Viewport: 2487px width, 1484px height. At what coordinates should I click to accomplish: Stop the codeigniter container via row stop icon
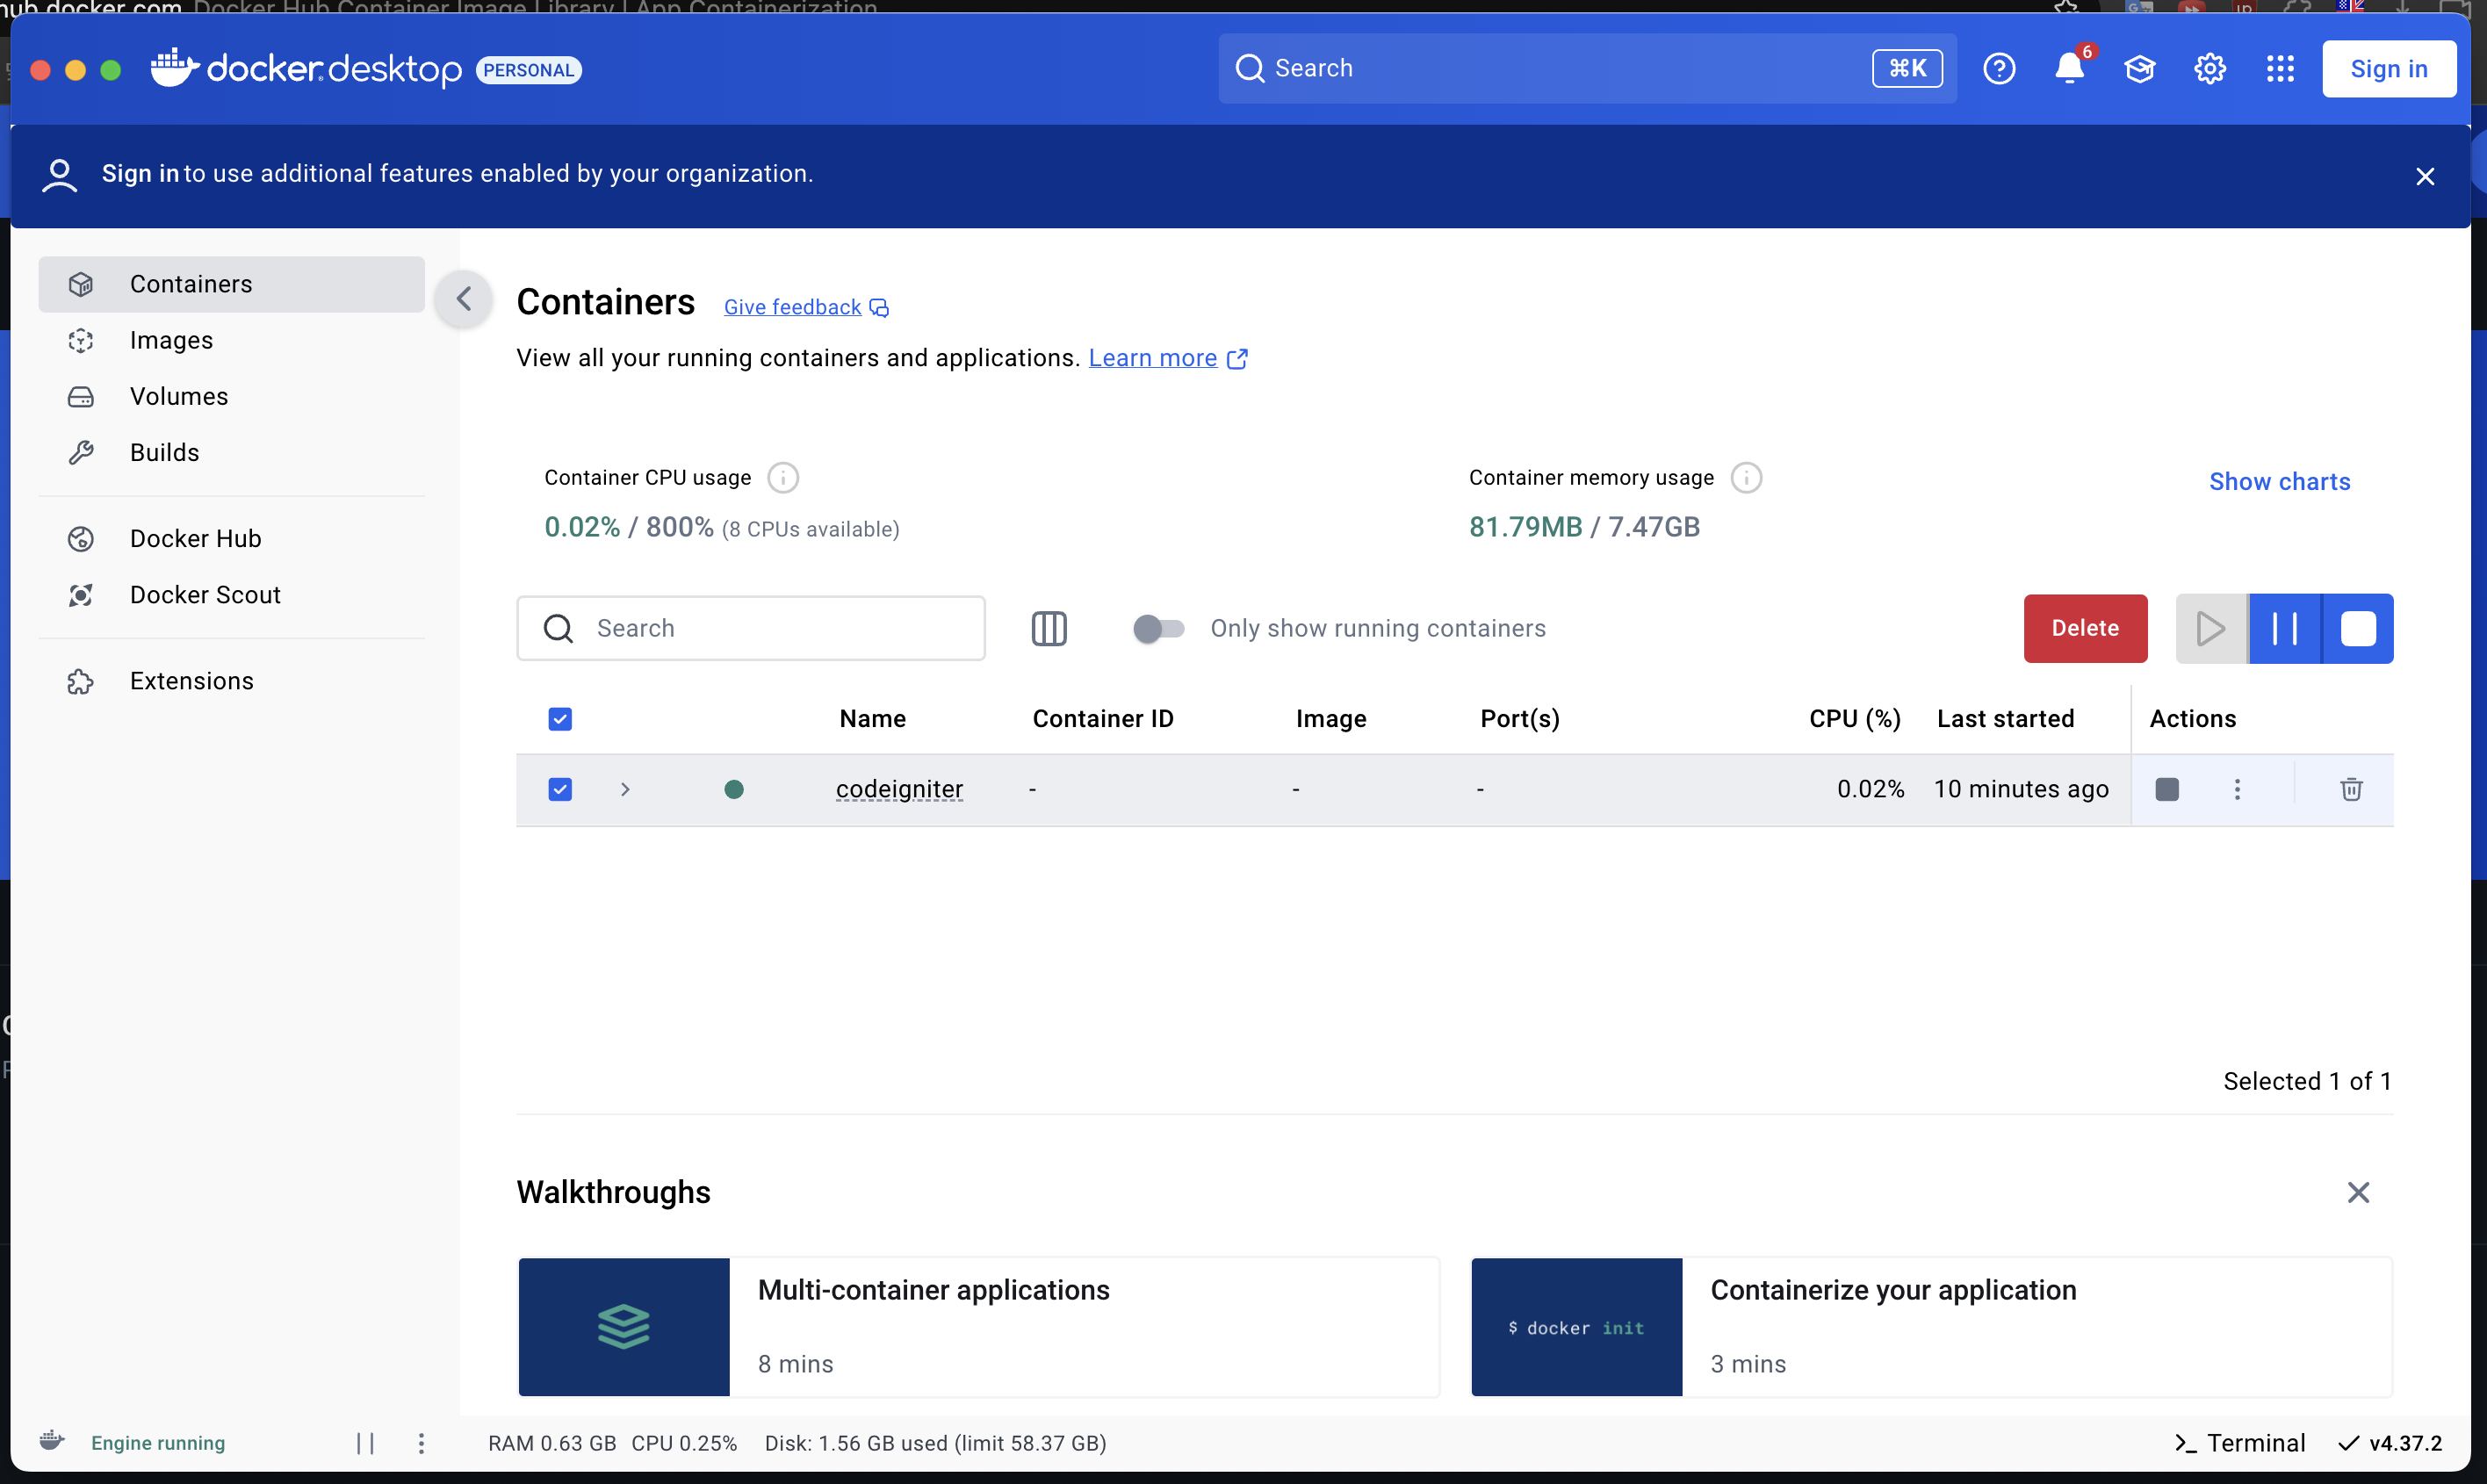(x=2167, y=789)
